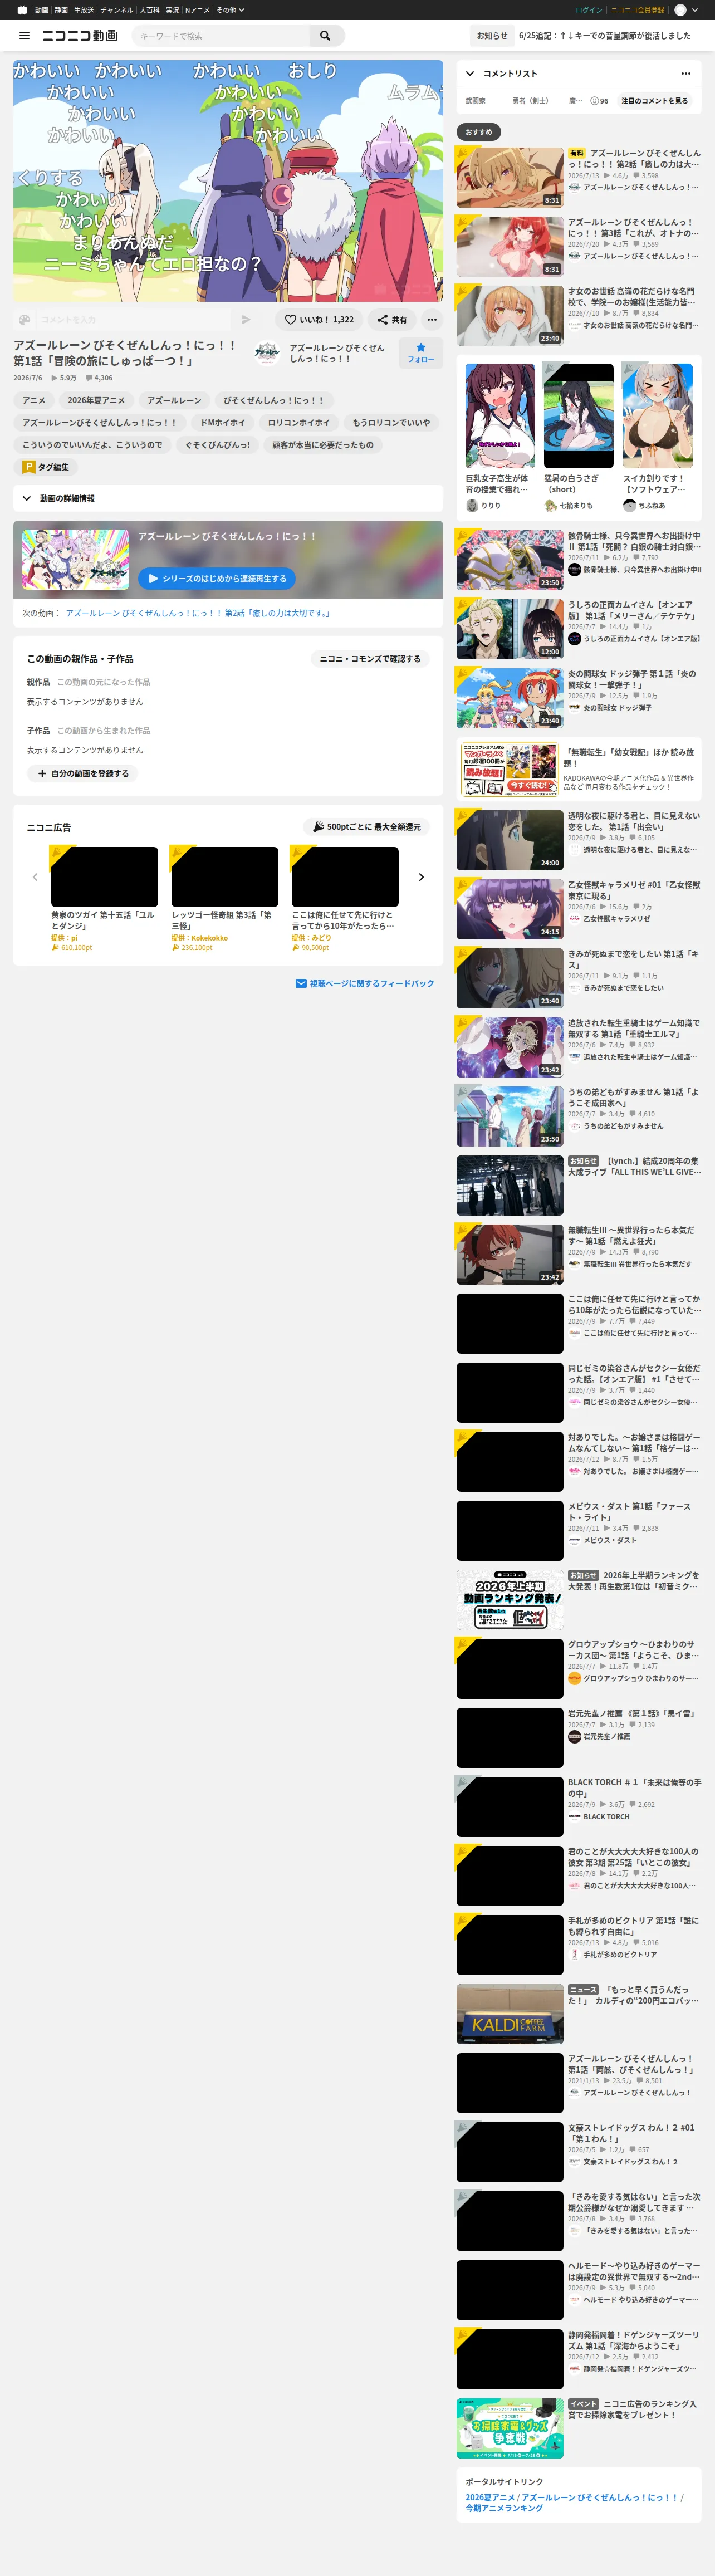The image size is (715, 2576).
Task: Open チャンネル in the top navigation
Action: click(117, 10)
